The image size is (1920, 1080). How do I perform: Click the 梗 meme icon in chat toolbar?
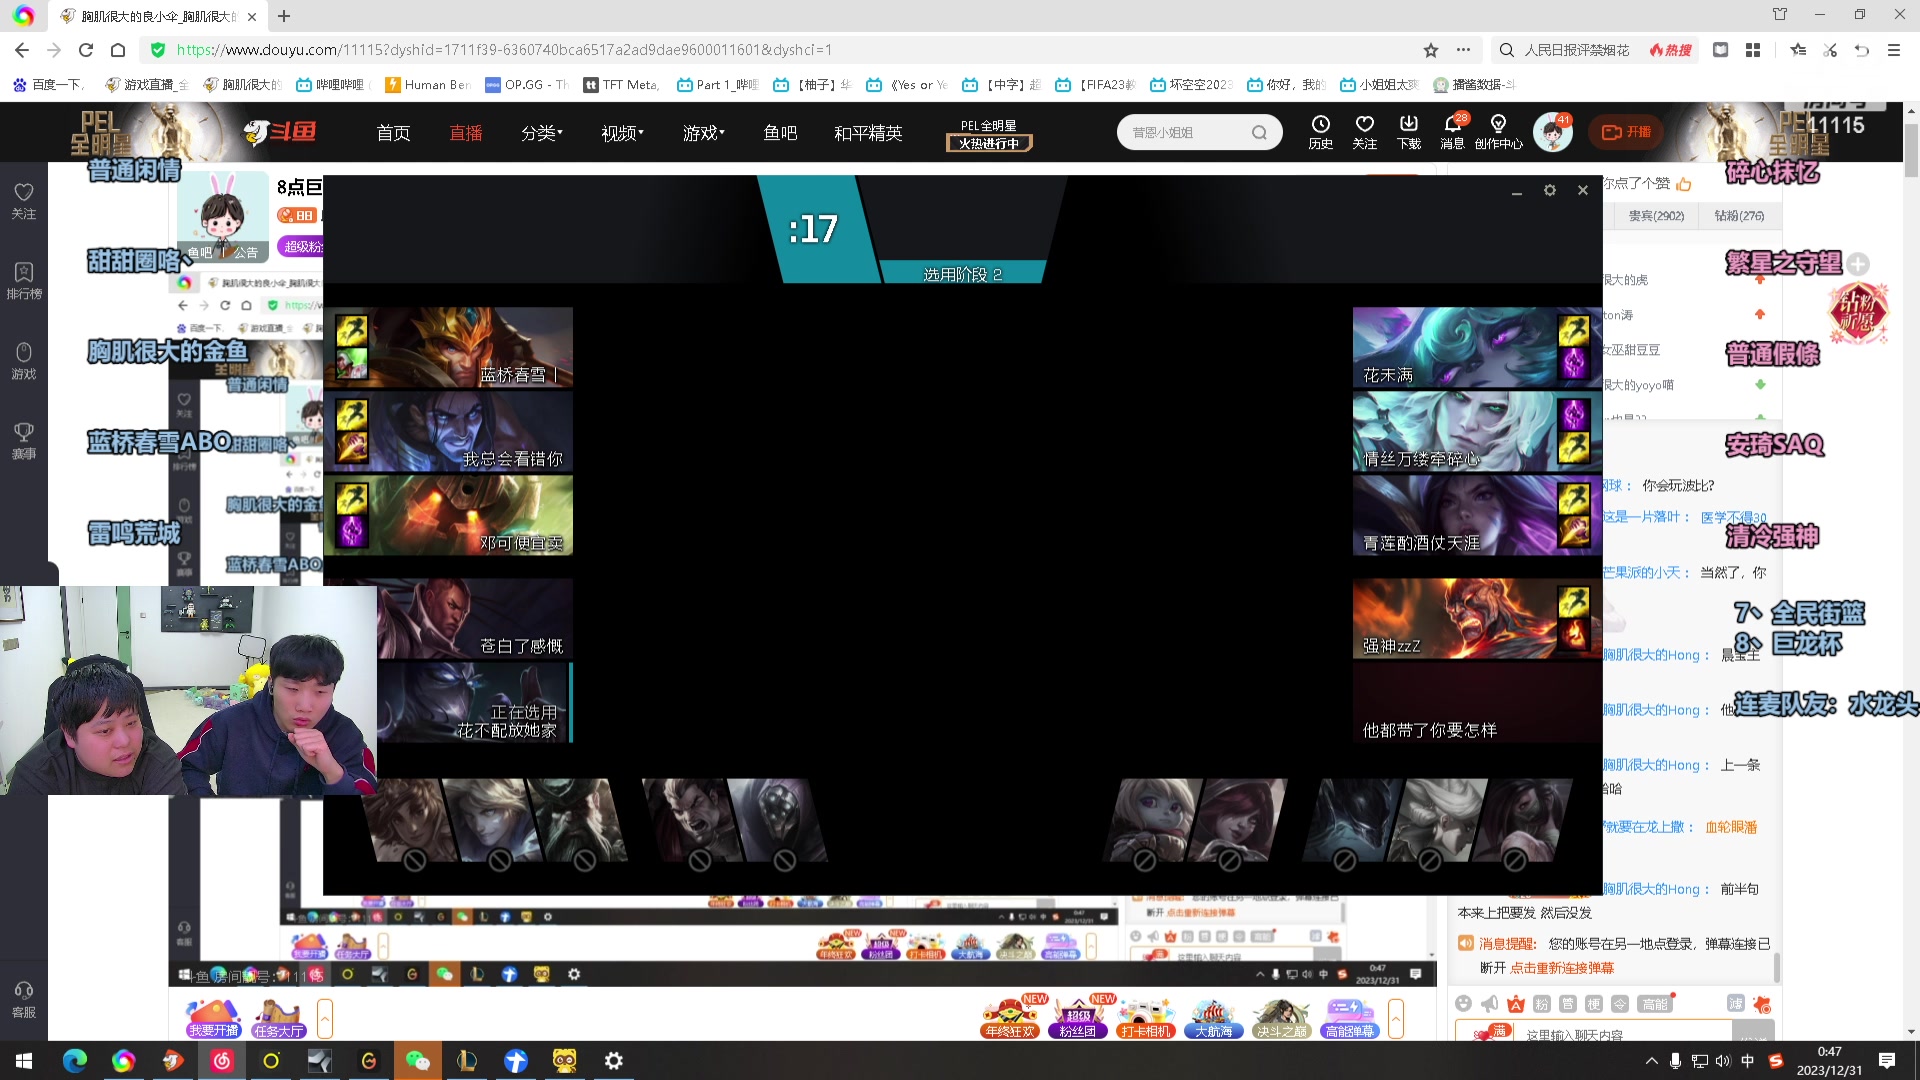[x=1594, y=1003]
